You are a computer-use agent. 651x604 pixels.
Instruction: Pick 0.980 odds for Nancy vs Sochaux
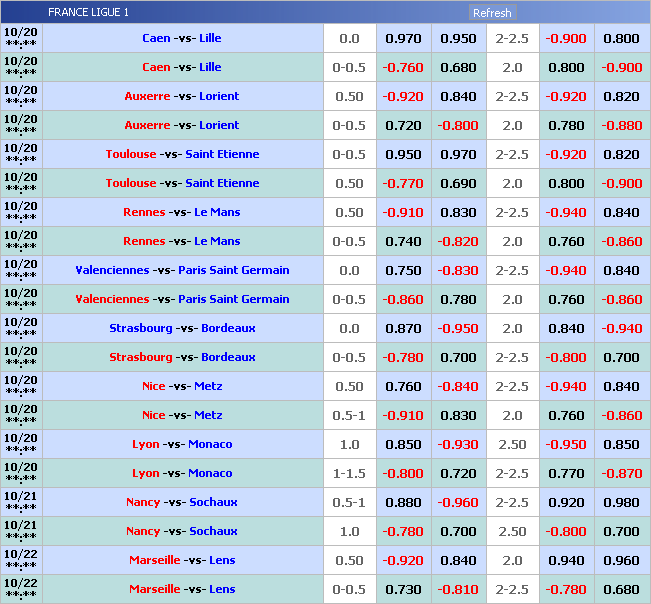(x=621, y=503)
